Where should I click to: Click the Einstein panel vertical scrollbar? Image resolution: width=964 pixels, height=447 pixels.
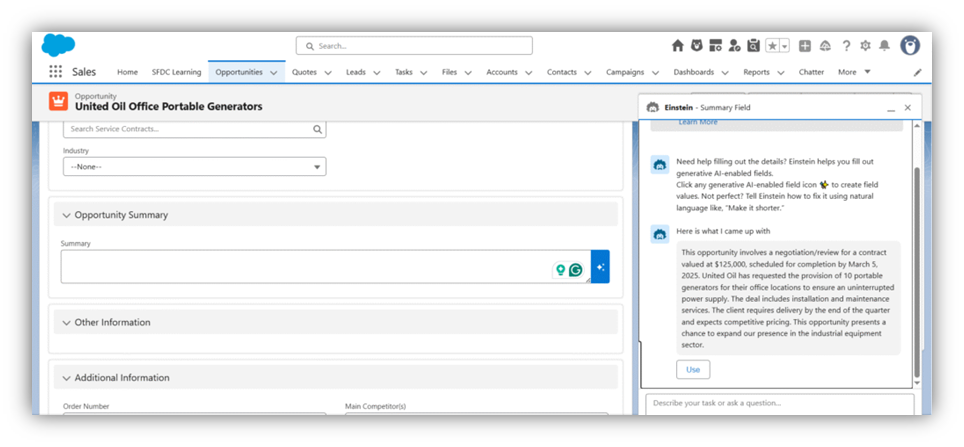[917, 271]
